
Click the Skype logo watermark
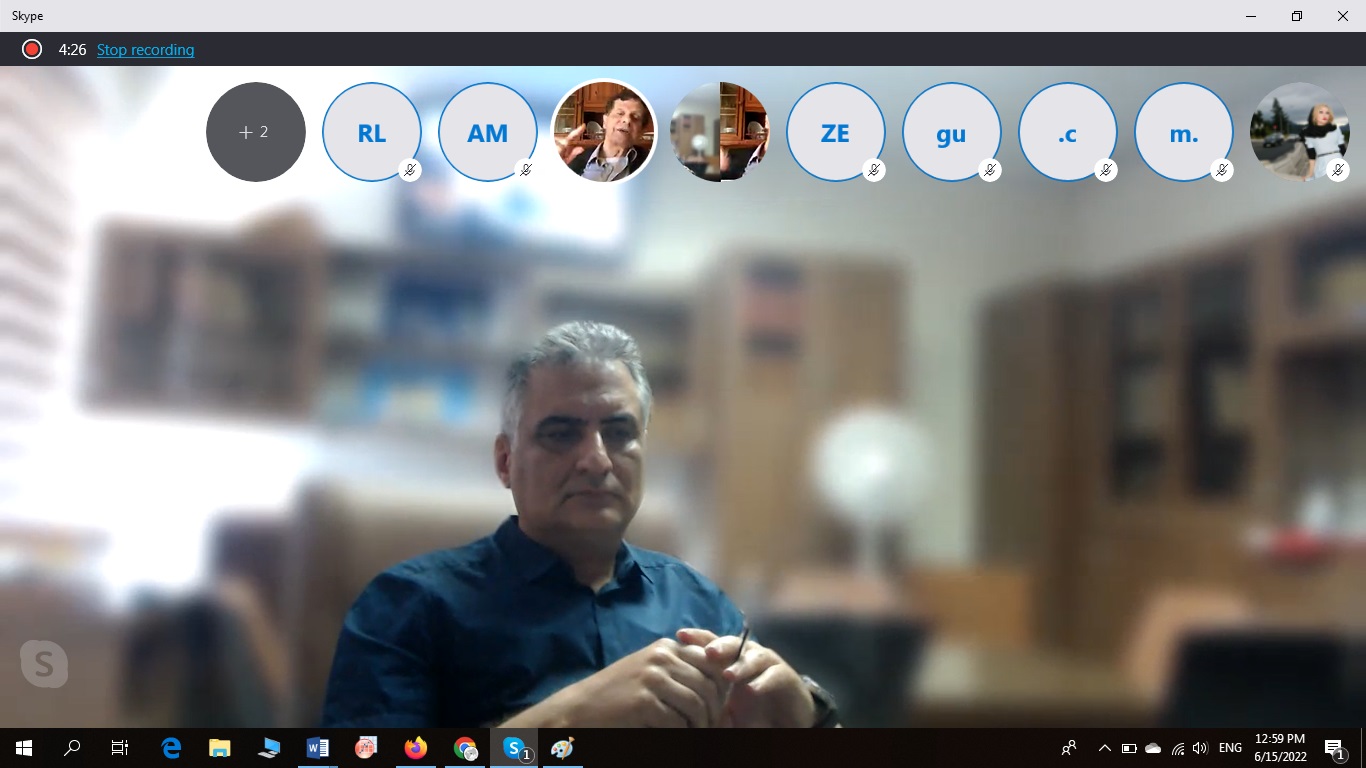click(x=44, y=664)
